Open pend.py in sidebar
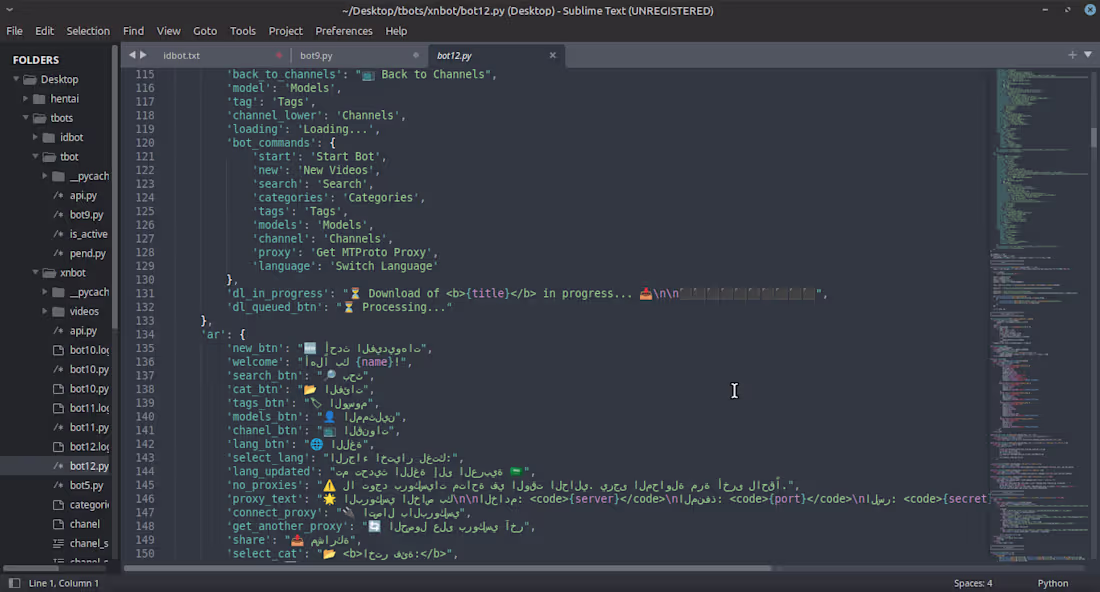The height and width of the screenshot is (592, 1100). click(88, 253)
